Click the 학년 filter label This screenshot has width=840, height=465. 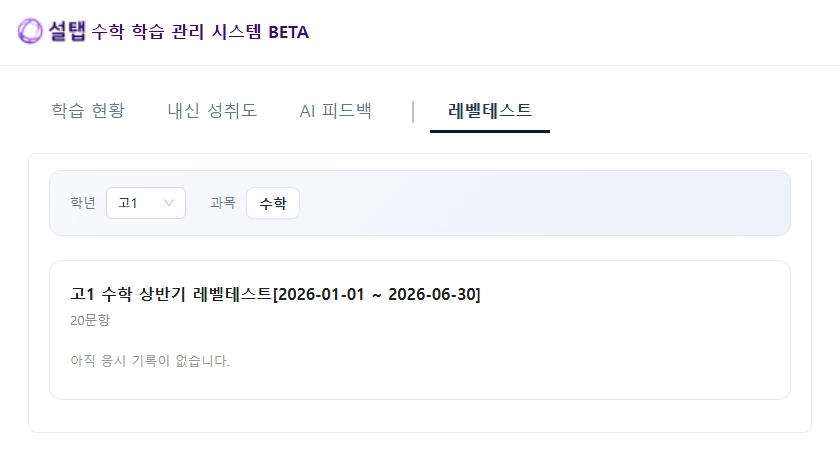click(x=83, y=203)
